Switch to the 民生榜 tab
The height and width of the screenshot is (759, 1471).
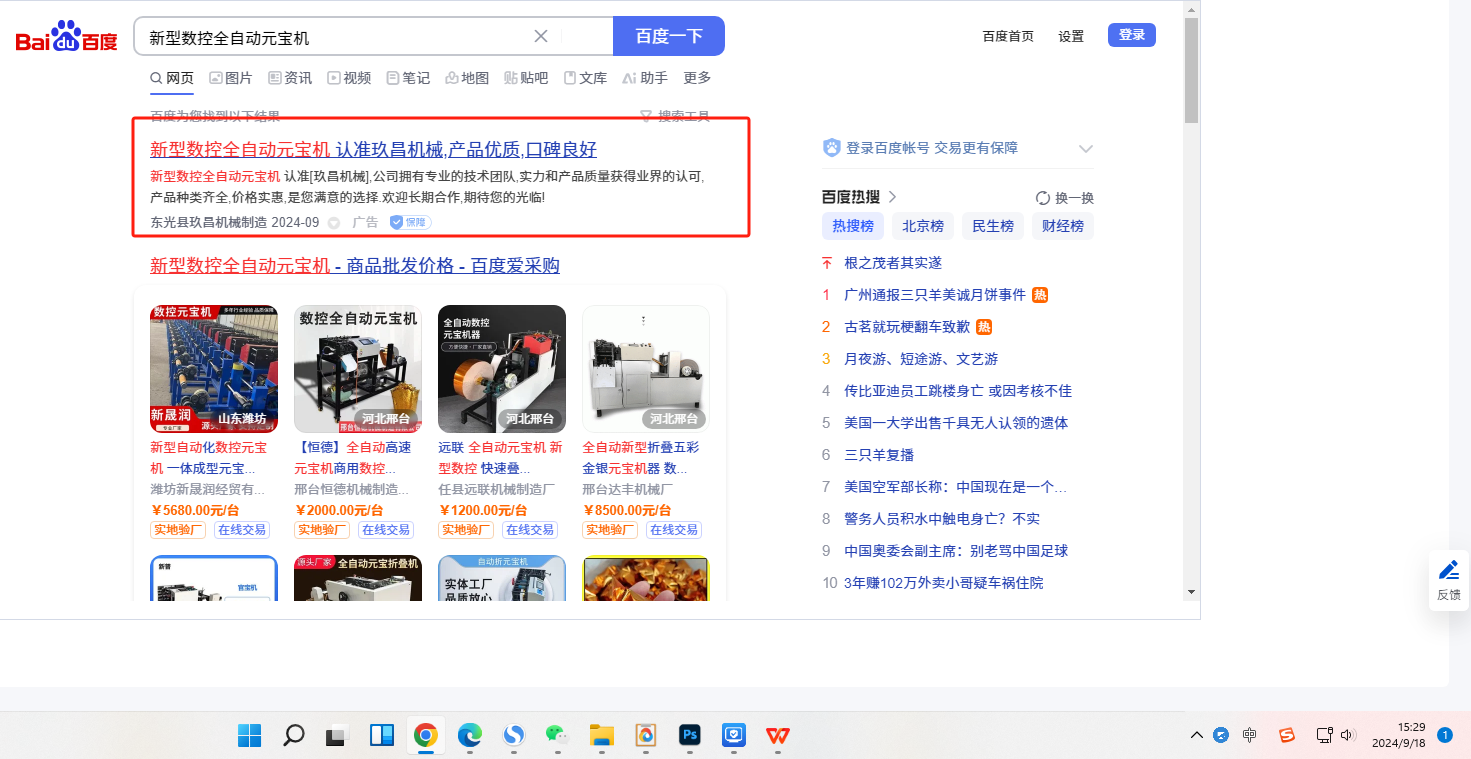(x=993, y=226)
